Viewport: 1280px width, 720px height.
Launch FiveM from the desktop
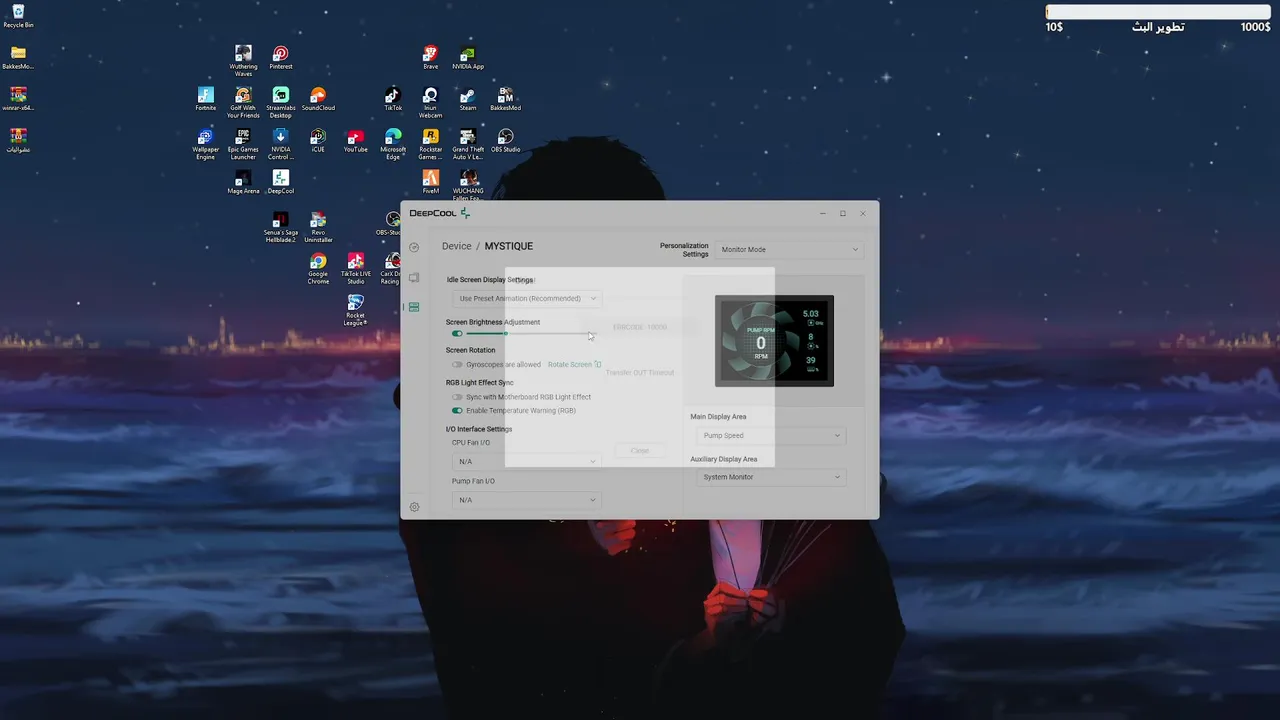(430, 182)
